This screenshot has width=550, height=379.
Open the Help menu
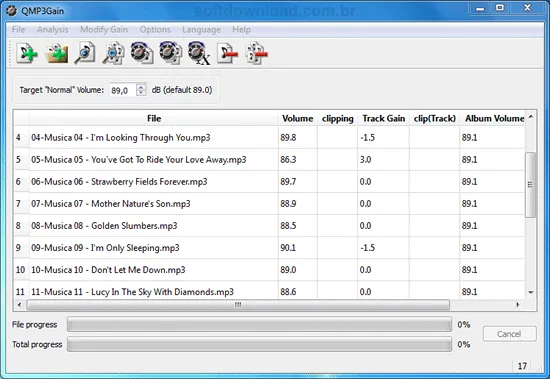pyautogui.click(x=241, y=29)
